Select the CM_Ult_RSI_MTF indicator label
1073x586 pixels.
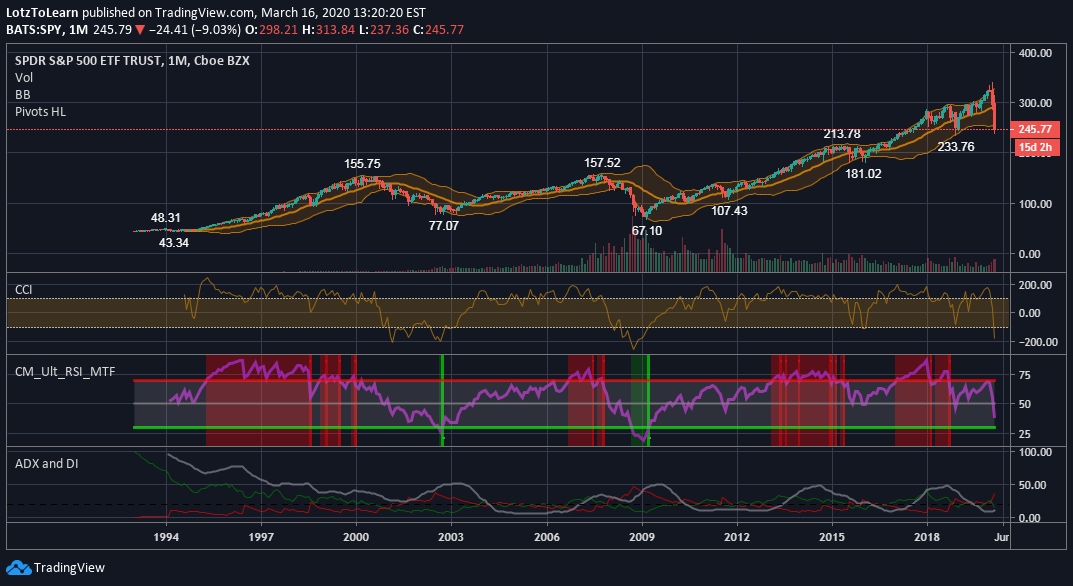click(x=65, y=372)
